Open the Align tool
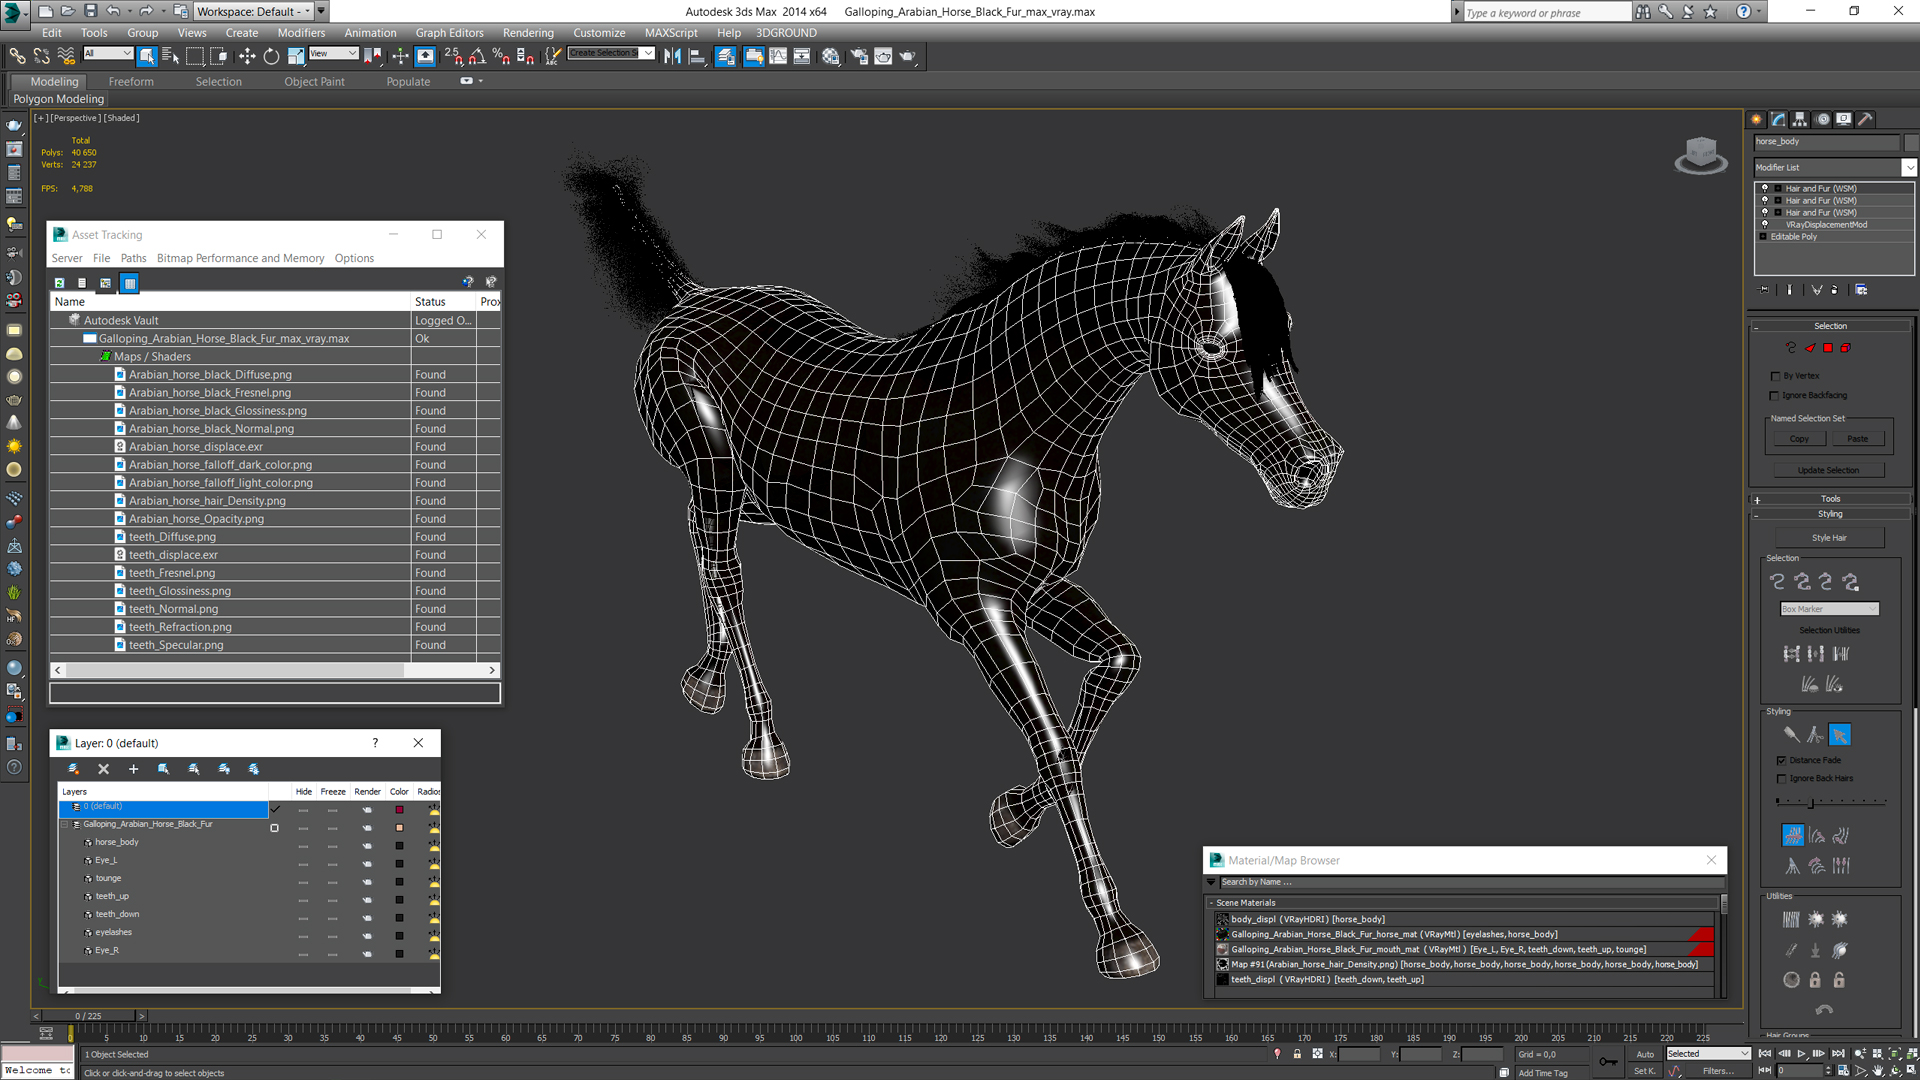Viewport: 1920px width, 1080px height. (697, 56)
